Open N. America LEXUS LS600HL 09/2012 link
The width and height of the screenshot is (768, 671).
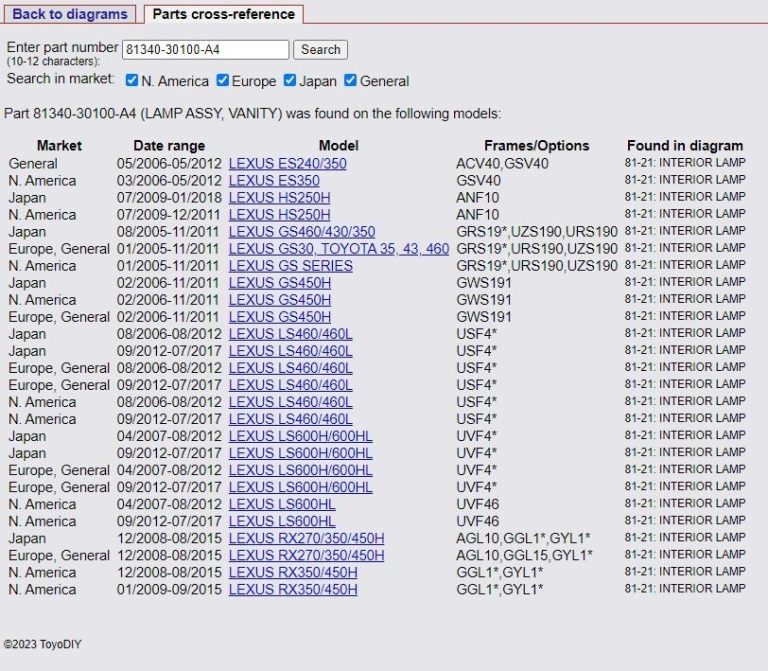pos(282,522)
